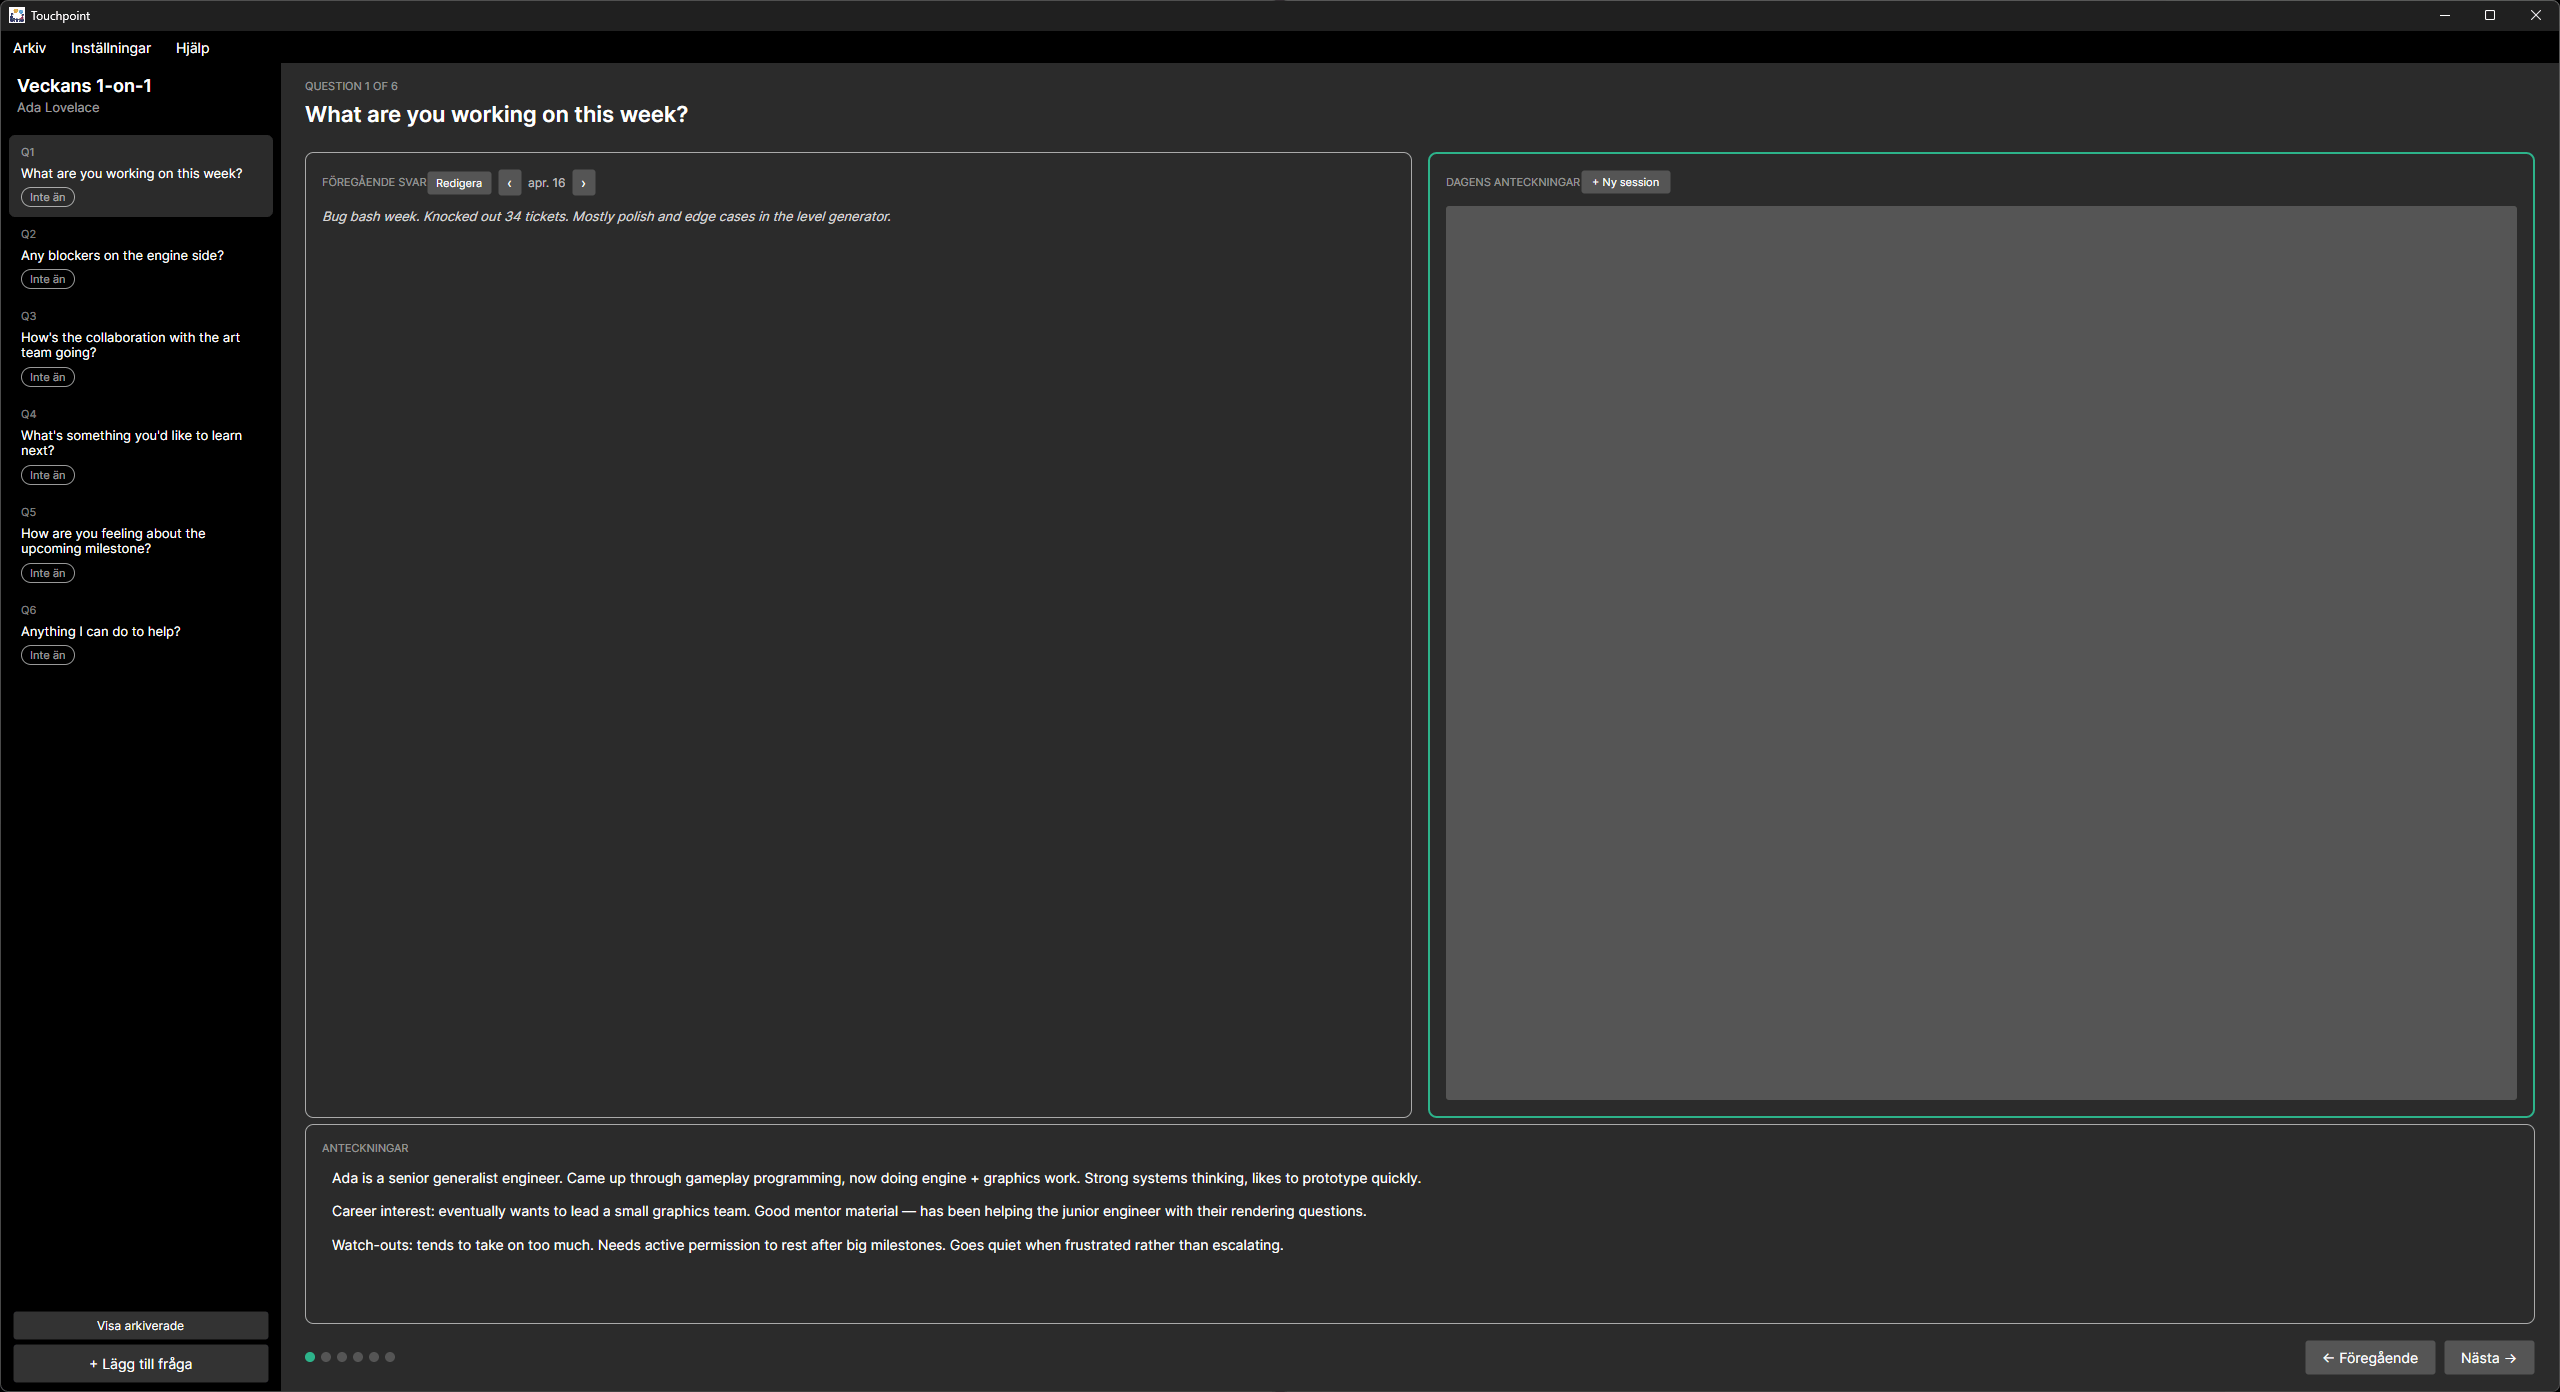The image size is (2560, 1392).
Task: Open the Hjälp menu
Action: [192, 48]
